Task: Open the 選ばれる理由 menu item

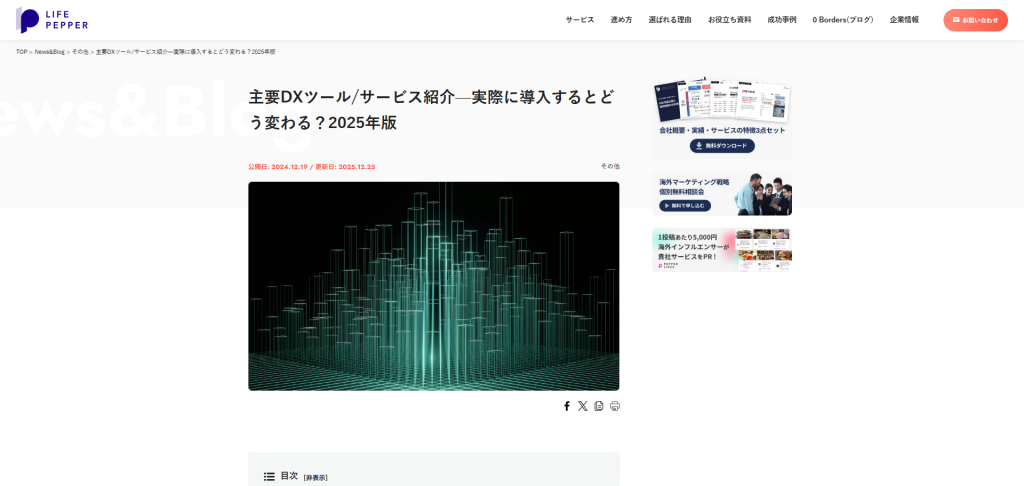Action: tap(670, 20)
